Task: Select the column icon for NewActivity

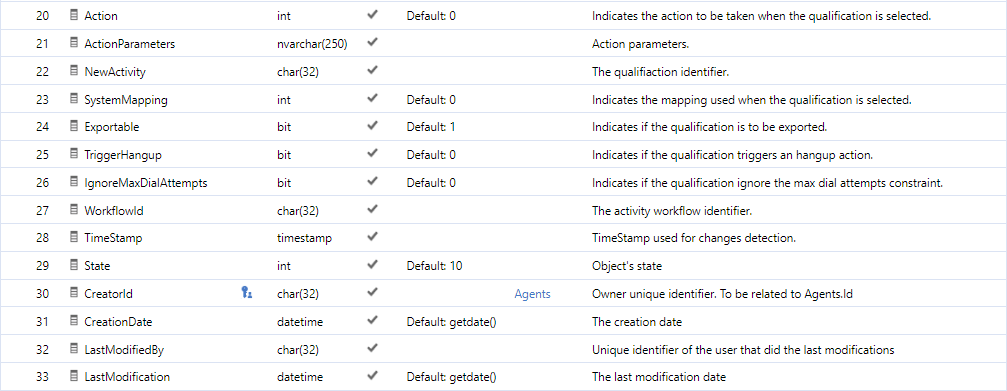Action: pyautogui.click(x=74, y=71)
